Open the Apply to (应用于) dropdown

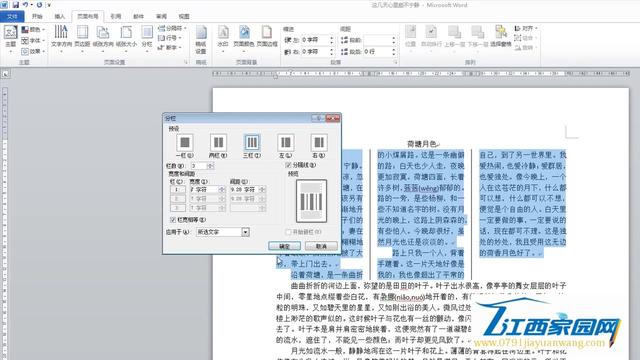[245, 232]
